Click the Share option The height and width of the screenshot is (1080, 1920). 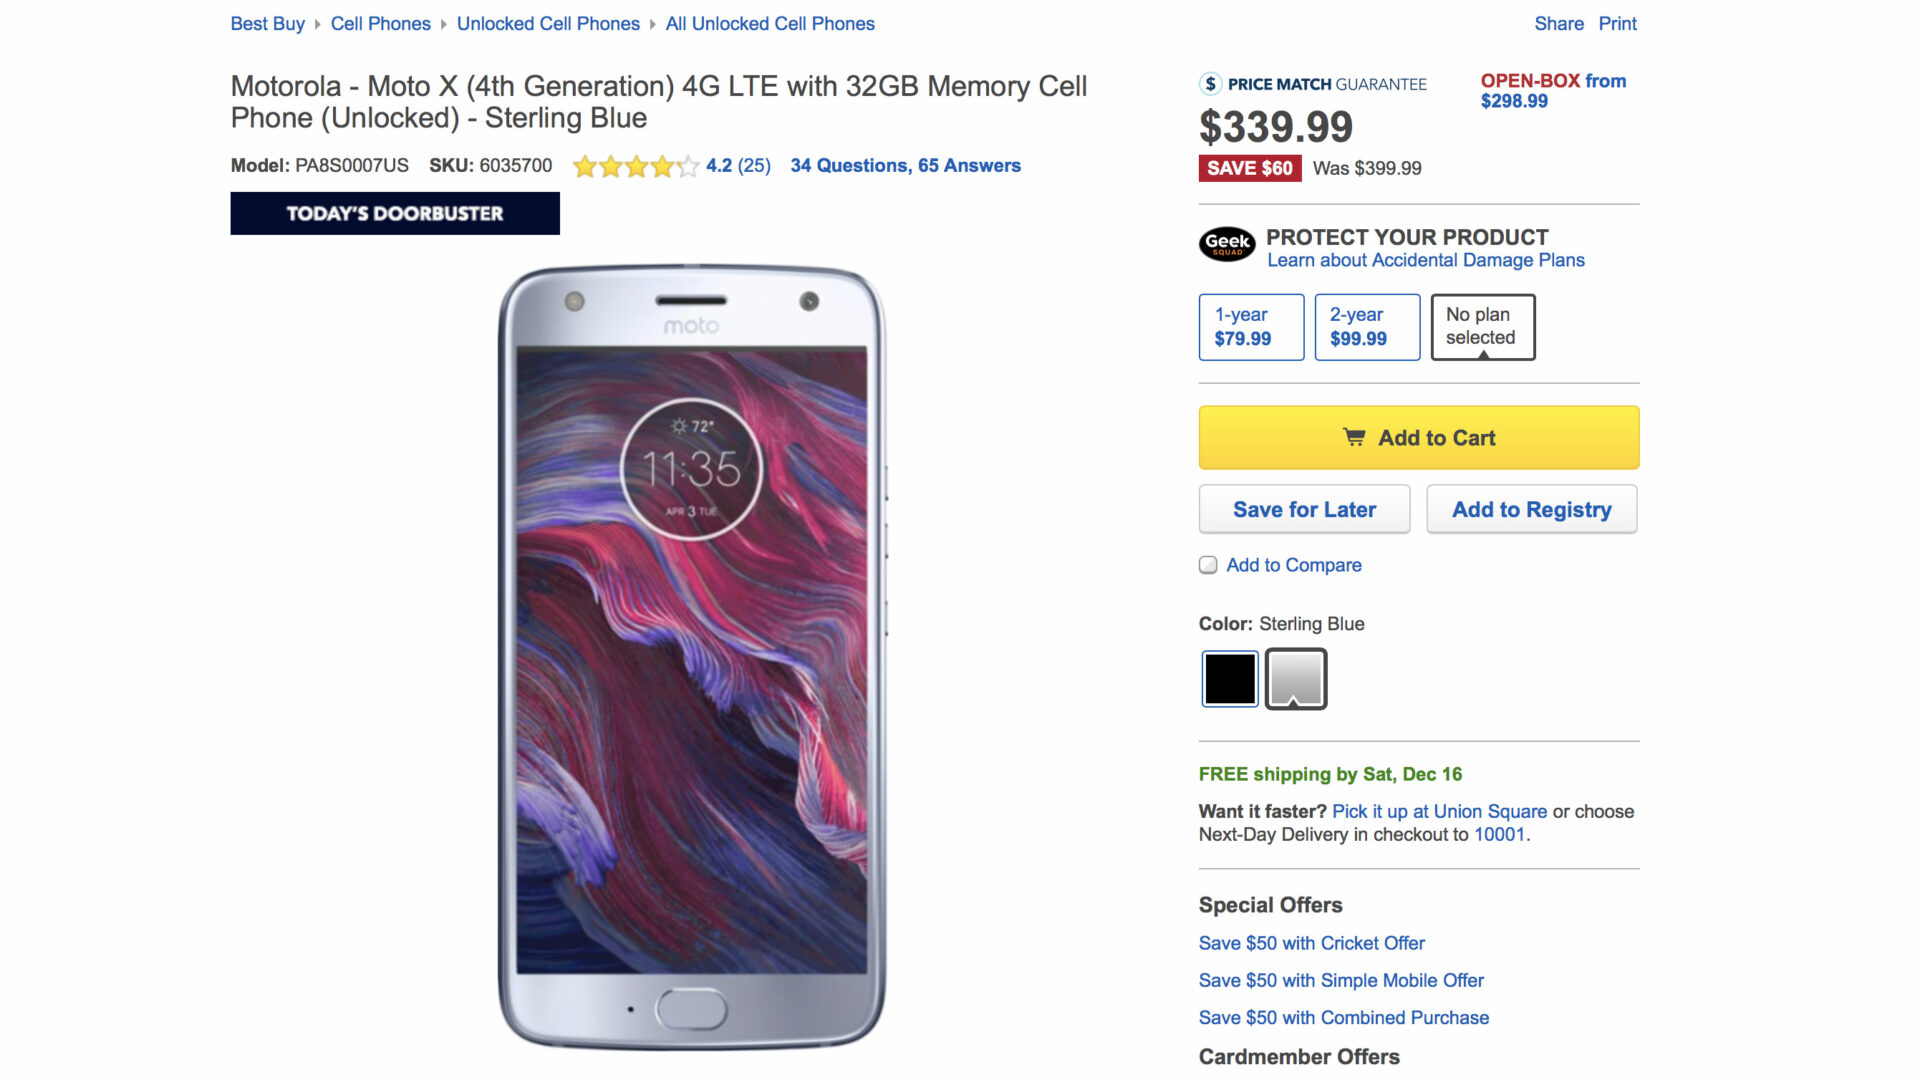click(x=1558, y=23)
